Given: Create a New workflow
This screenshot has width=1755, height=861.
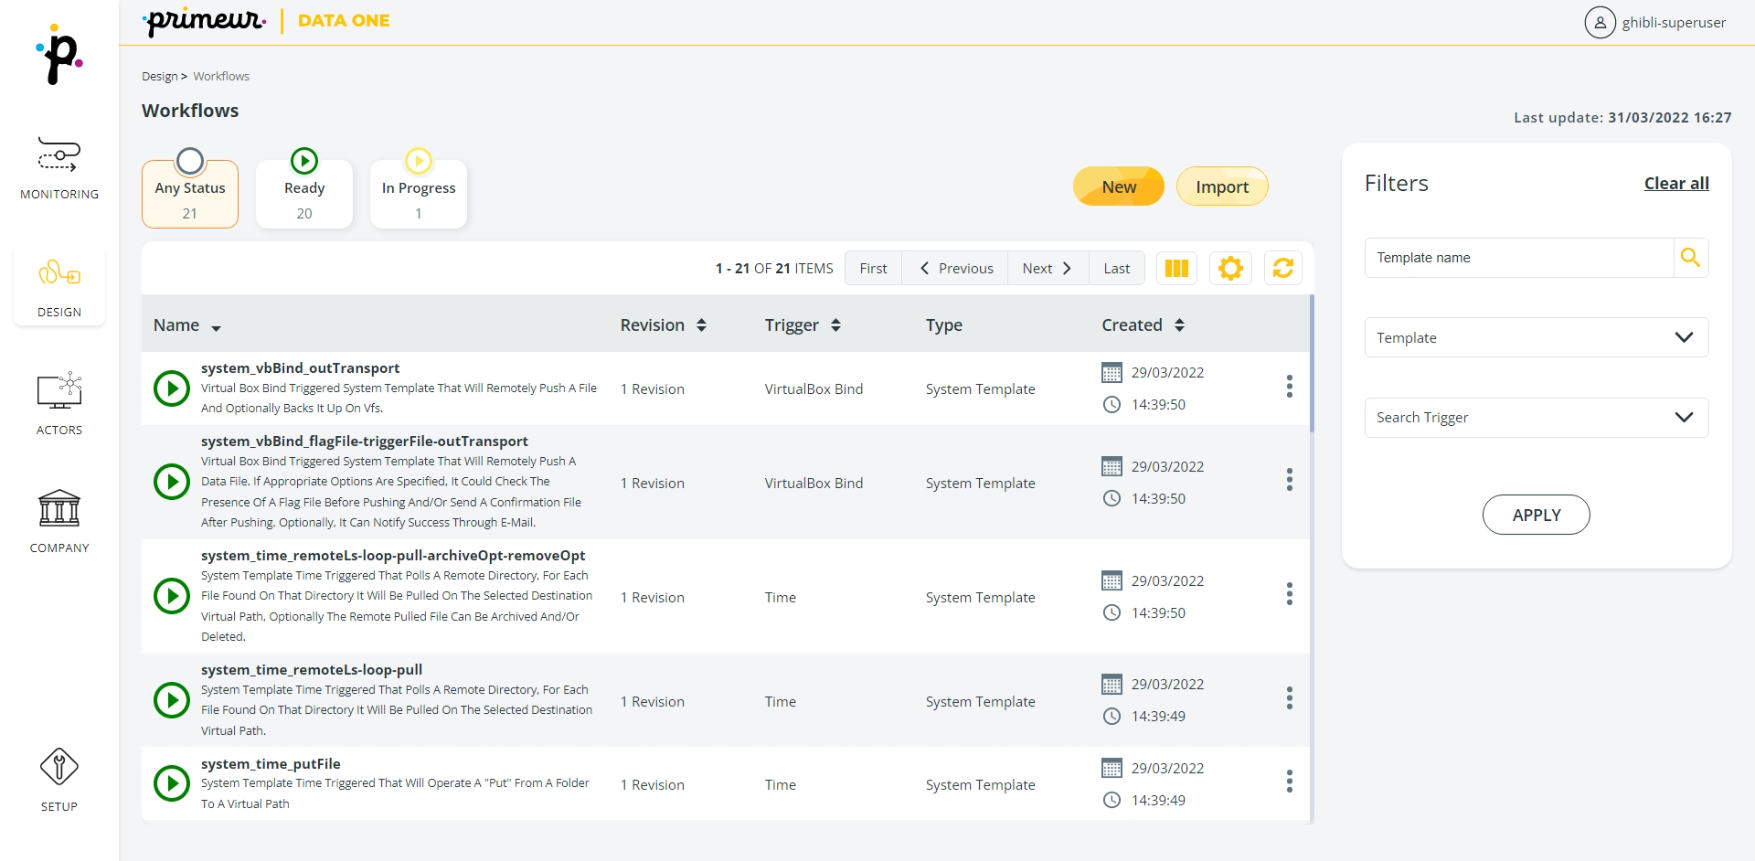Looking at the screenshot, I should (1119, 186).
